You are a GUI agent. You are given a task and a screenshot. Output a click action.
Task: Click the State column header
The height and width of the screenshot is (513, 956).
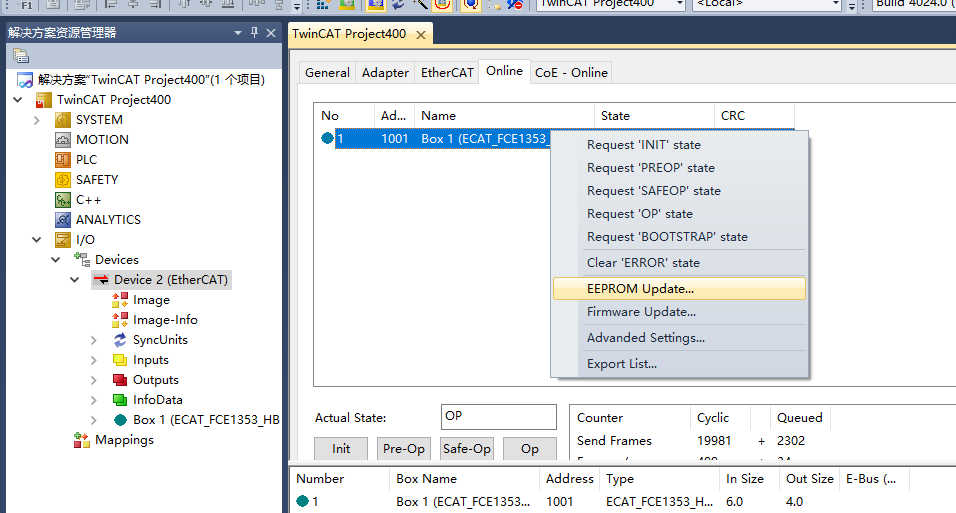point(654,115)
